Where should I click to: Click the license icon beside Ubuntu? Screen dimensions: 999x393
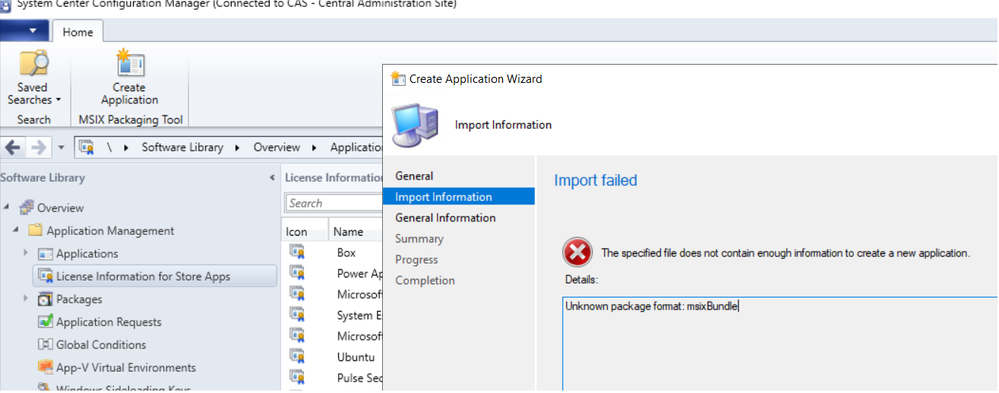click(x=297, y=355)
